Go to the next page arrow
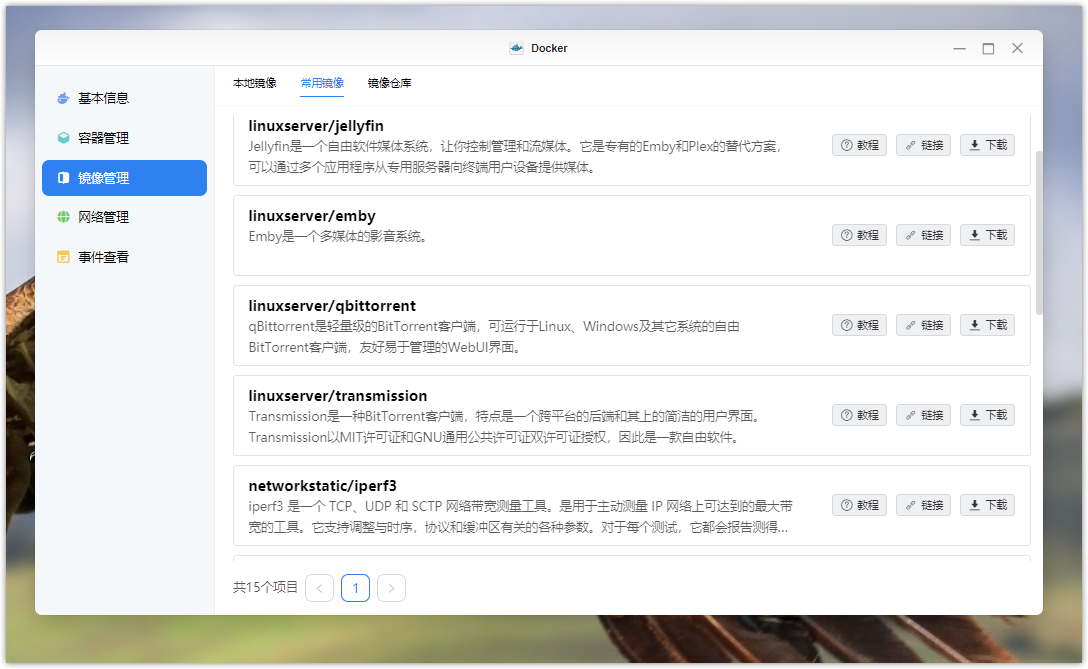The height and width of the screenshot is (669, 1088). tap(391, 588)
